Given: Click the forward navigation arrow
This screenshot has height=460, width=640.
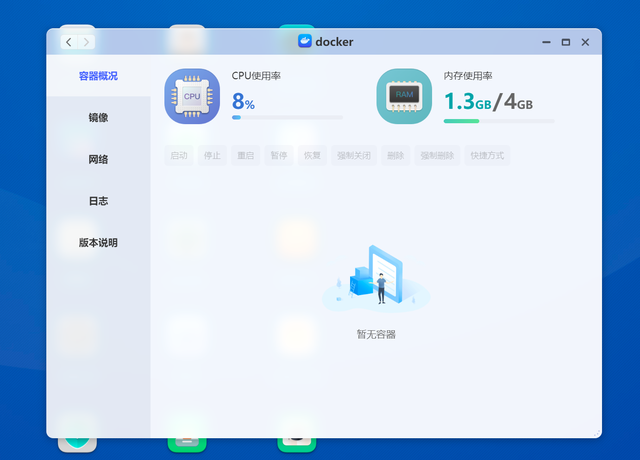Looking at the screenshot, I should (x=86, y=42).
